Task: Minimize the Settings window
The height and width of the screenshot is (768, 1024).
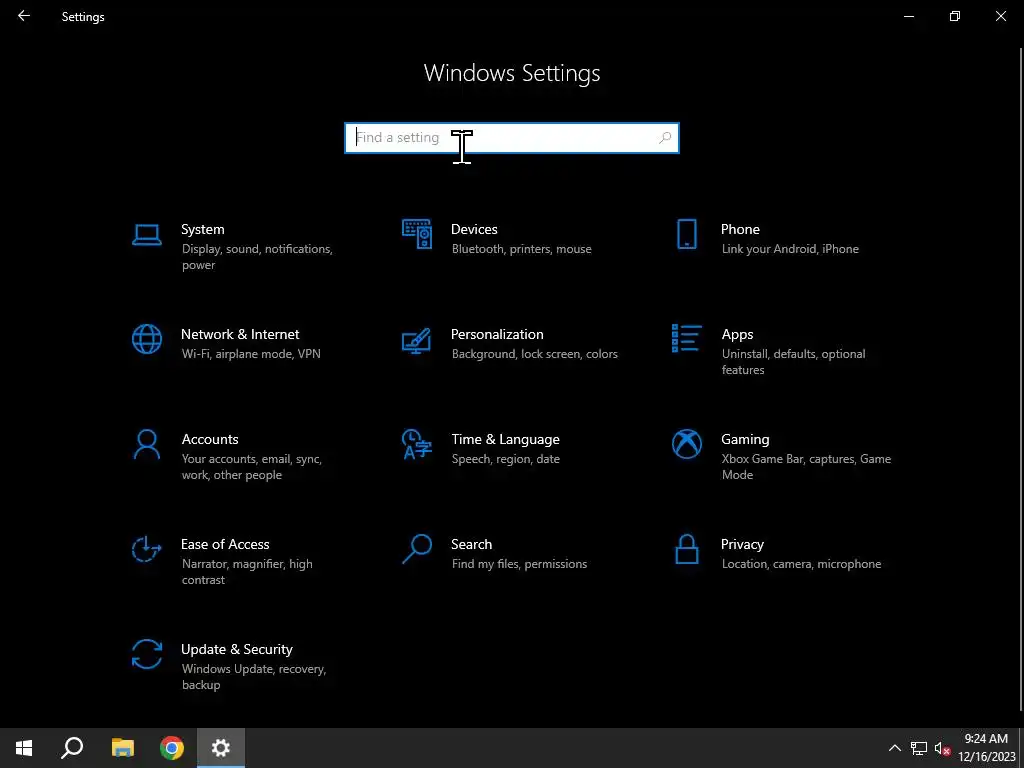Action: [x=909, y=16]
